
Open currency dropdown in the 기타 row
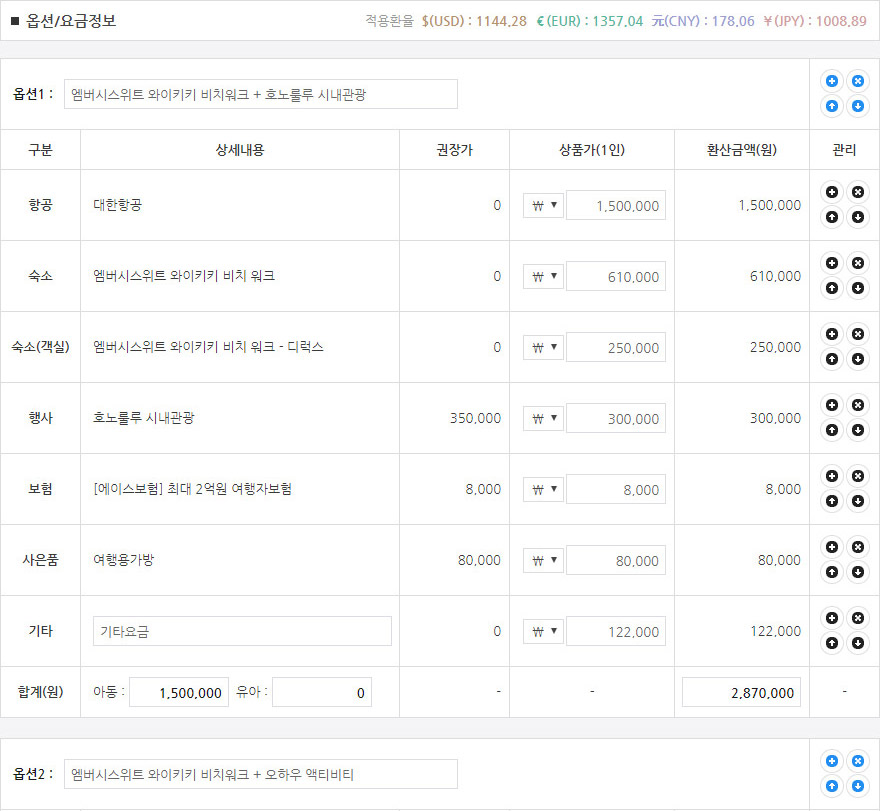[x=543, y=631]
